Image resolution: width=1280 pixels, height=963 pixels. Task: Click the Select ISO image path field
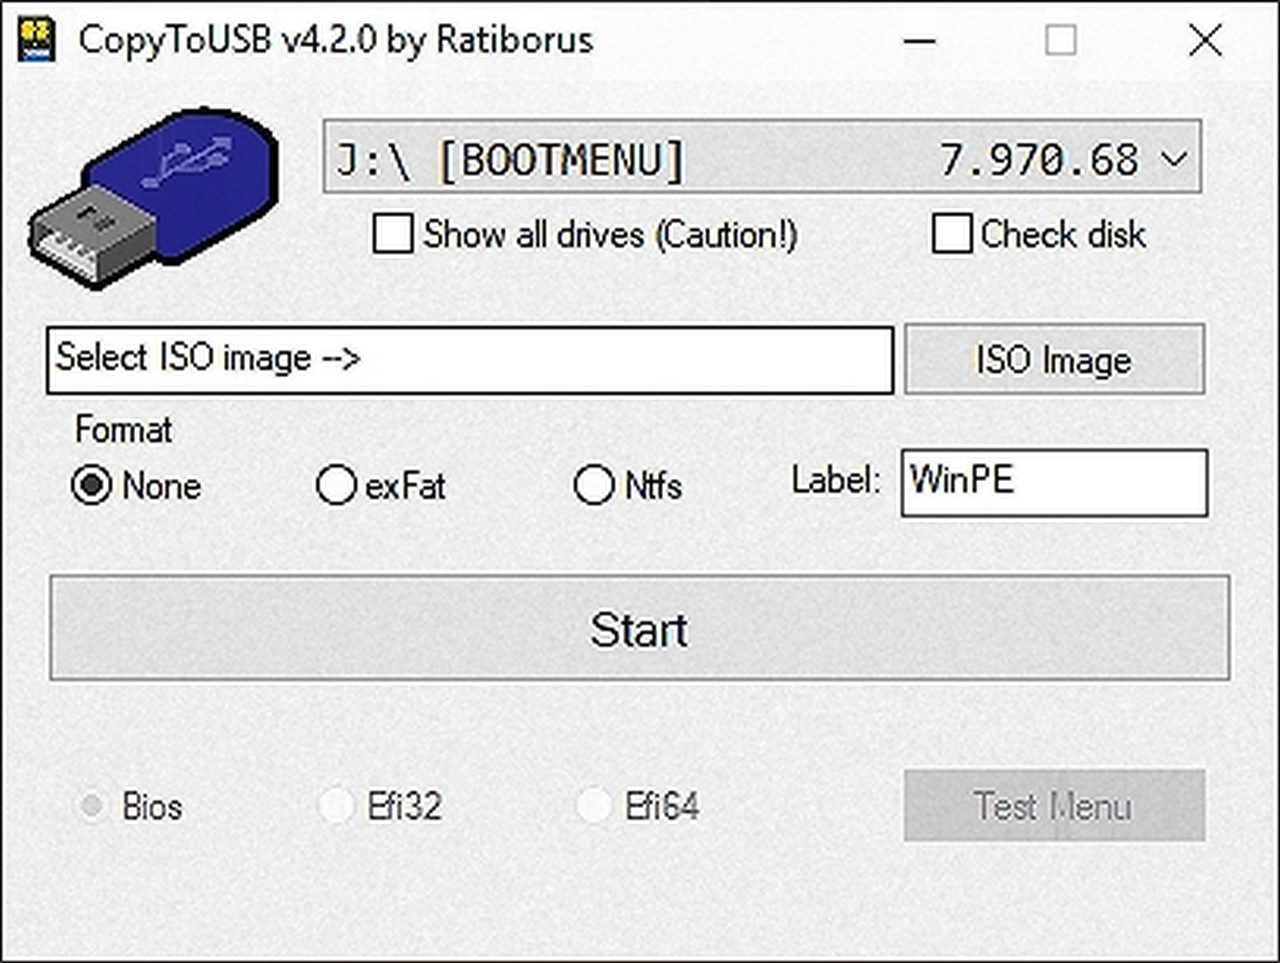[x=470, y=359]
